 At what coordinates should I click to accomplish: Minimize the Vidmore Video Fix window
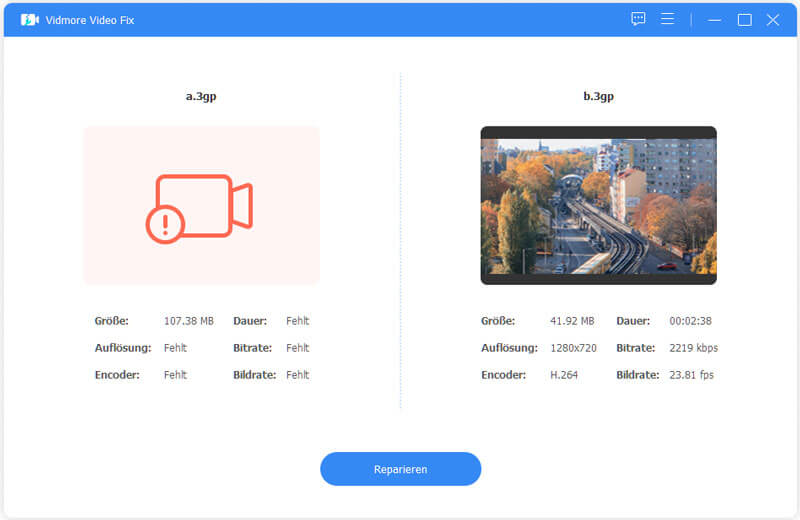coord(714,20)
